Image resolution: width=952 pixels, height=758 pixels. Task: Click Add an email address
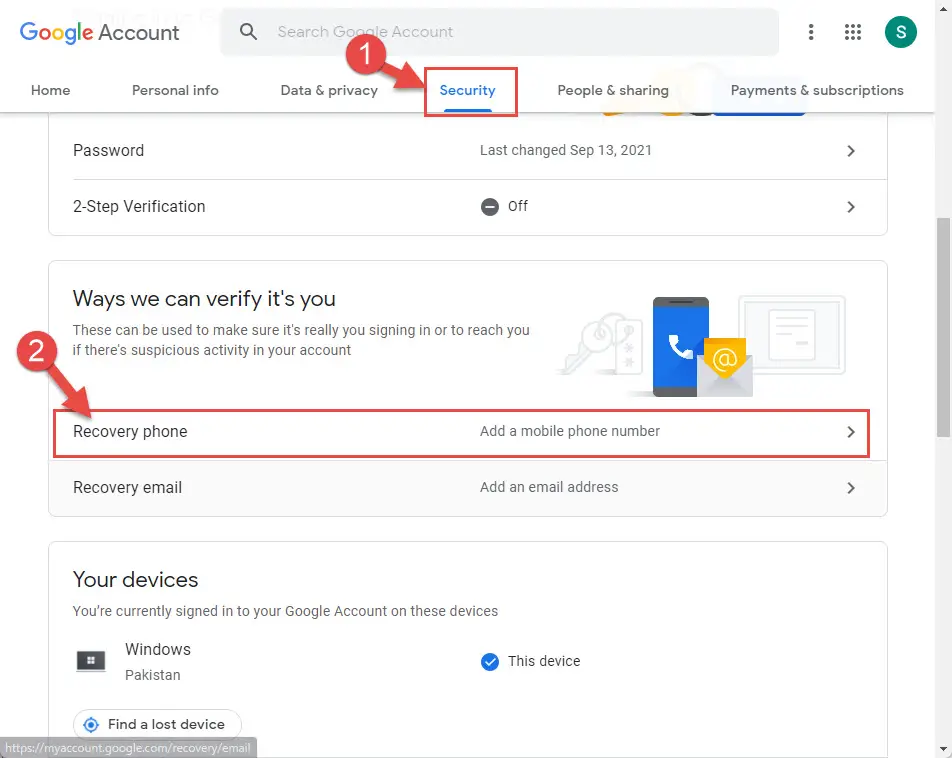549,487
